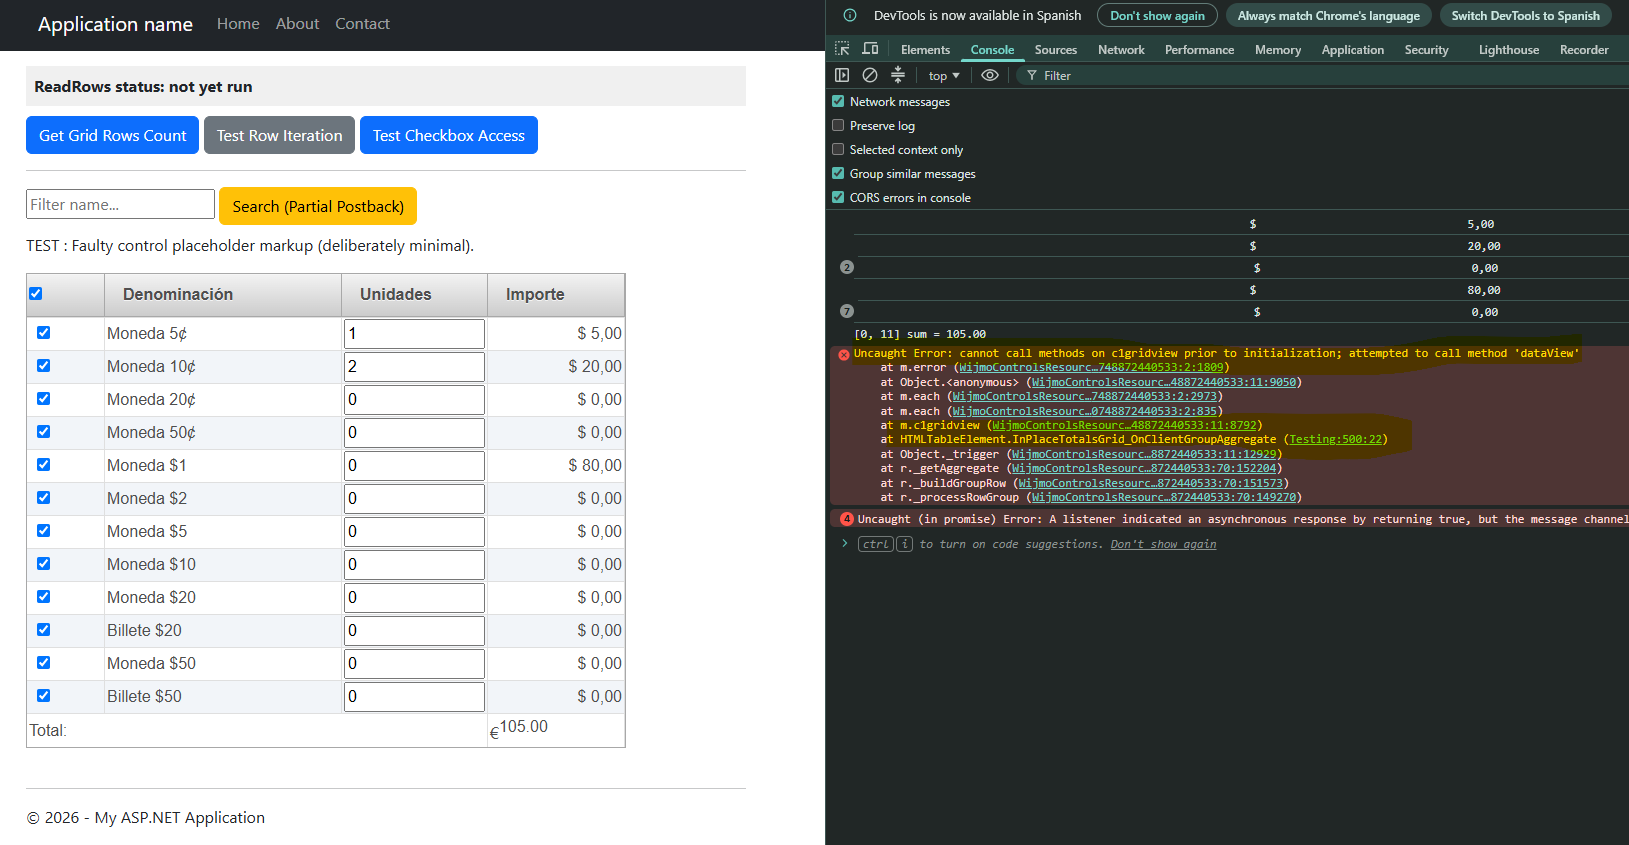Focus the console Filter input
The height and width of the screenshot is (845, 1629).
(x=1320, y=75)
